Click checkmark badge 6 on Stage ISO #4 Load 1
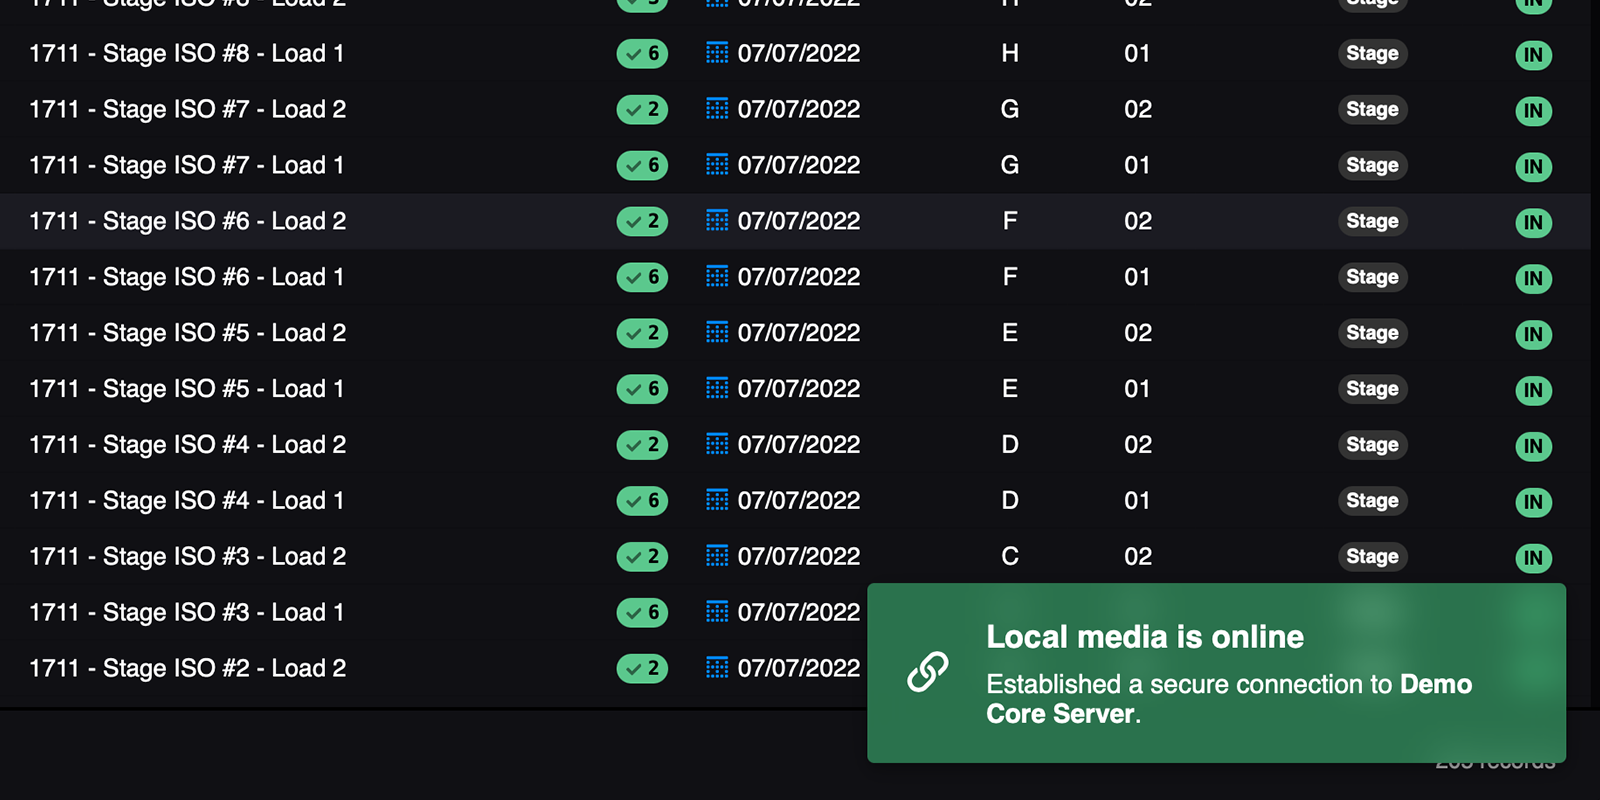This screenshot has width=1600, height=800. [642, 501]
